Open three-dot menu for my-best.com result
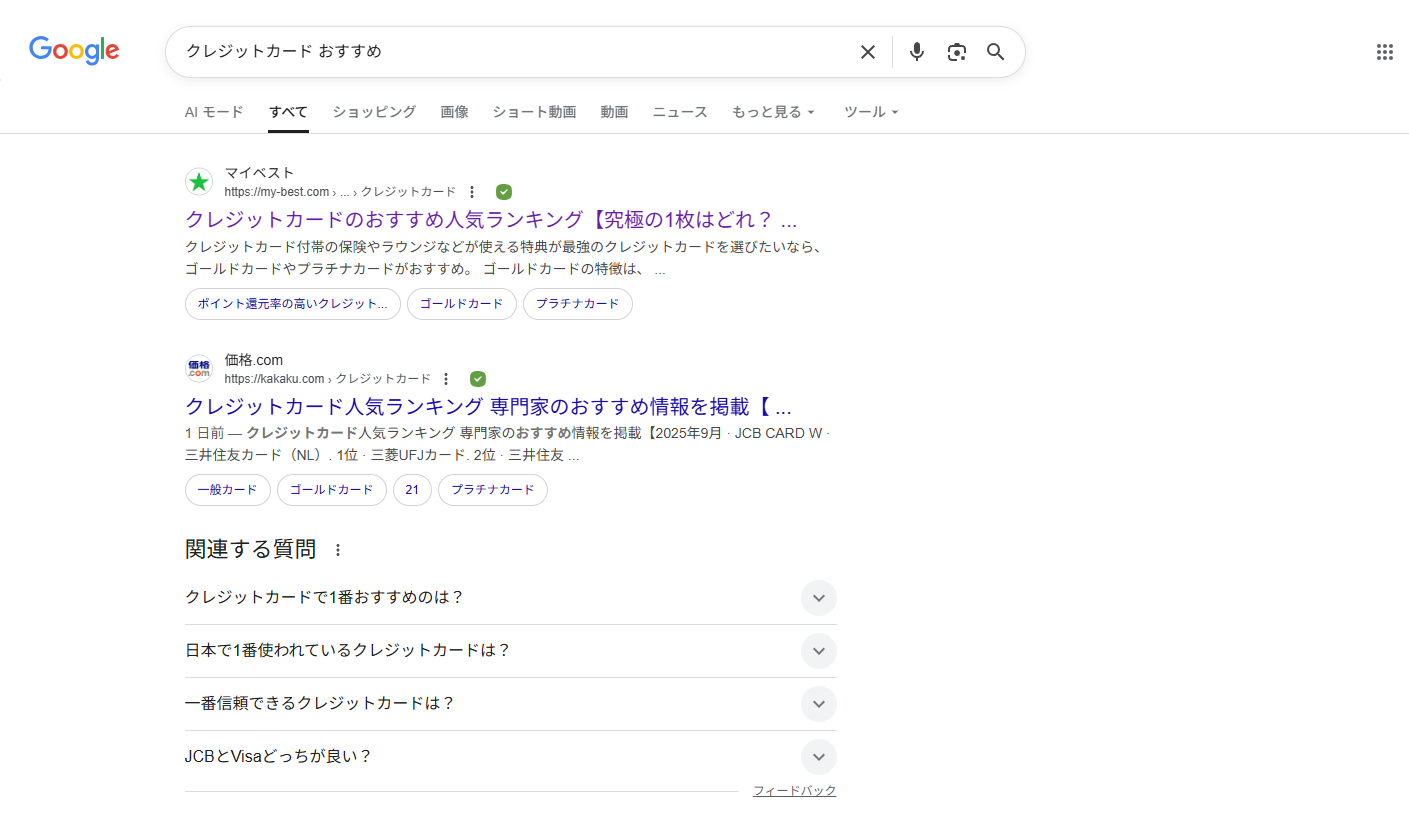The height and width of the screenshot is (839, 1409). pyautogui.click(x=472, y=192)
